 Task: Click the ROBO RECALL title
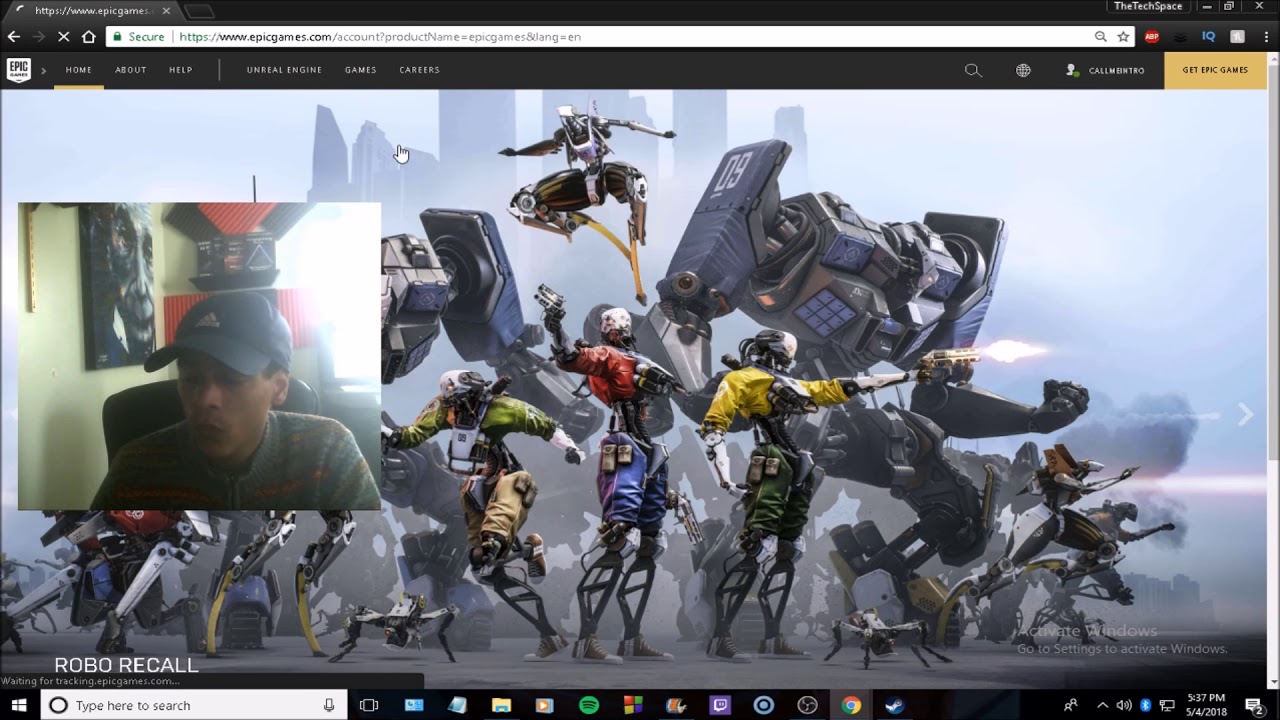[x=126, y=665]
